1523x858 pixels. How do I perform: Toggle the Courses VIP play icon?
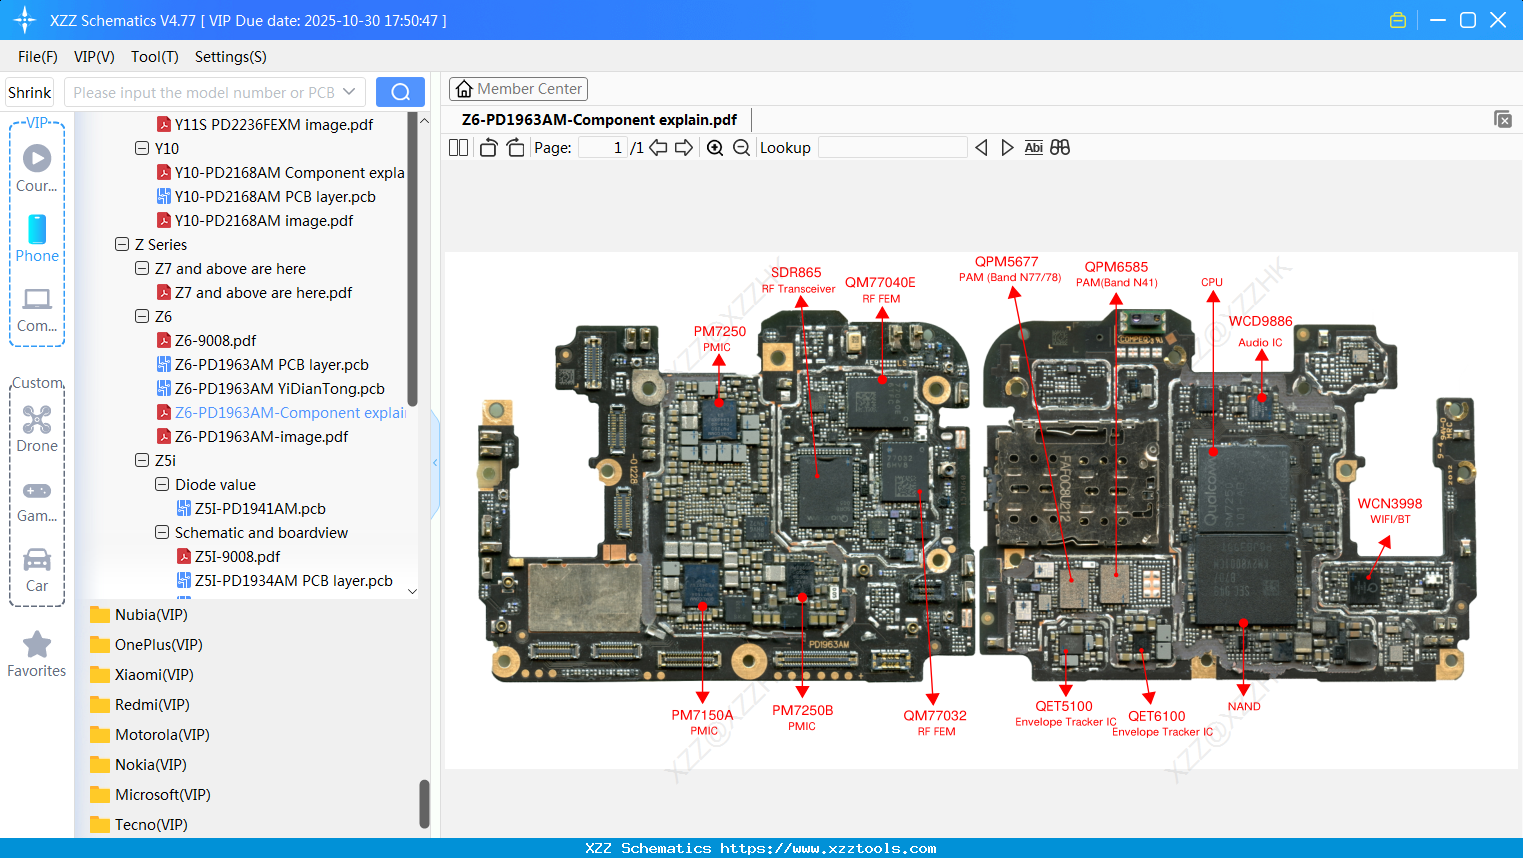tap(37, 156)
